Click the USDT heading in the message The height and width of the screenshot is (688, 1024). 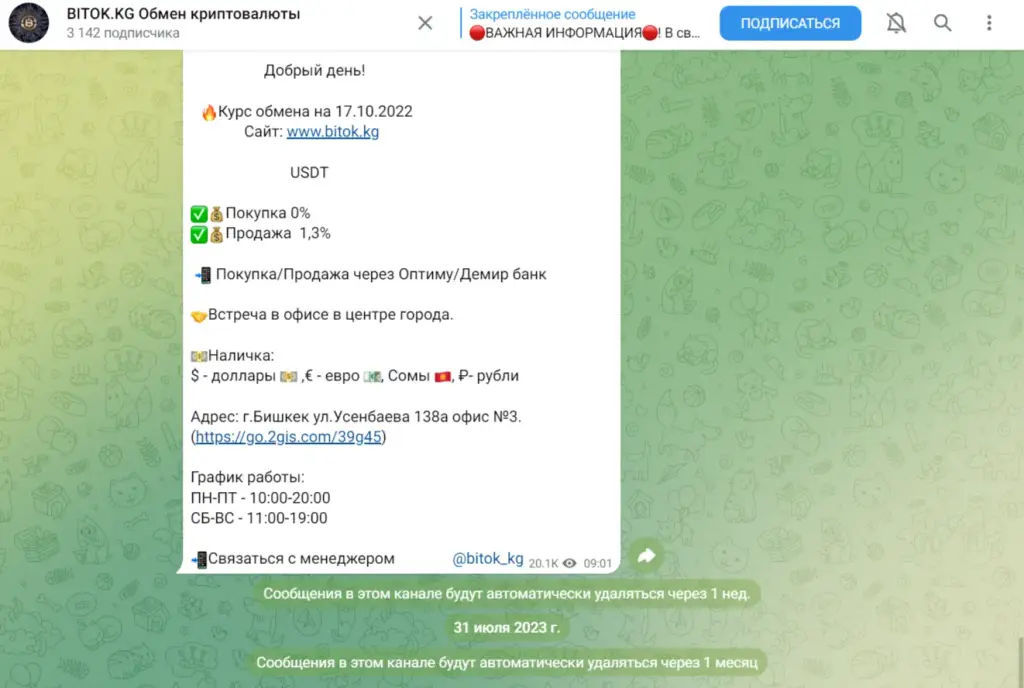coord(309,172)
